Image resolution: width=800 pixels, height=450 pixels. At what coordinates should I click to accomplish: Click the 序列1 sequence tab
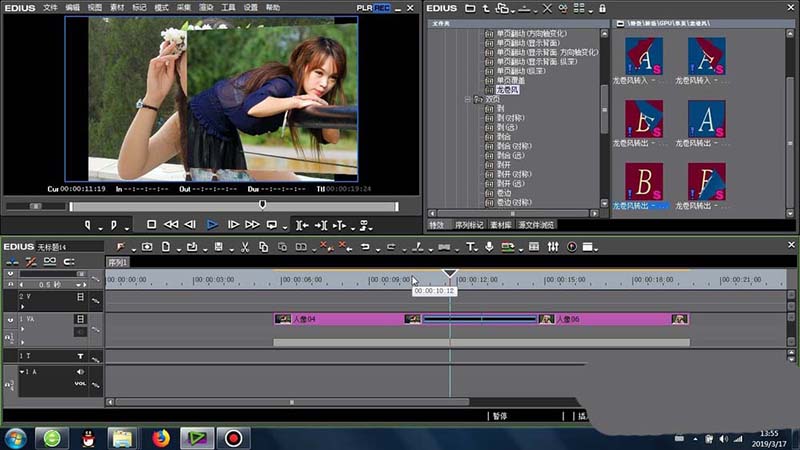coord(118,262)
